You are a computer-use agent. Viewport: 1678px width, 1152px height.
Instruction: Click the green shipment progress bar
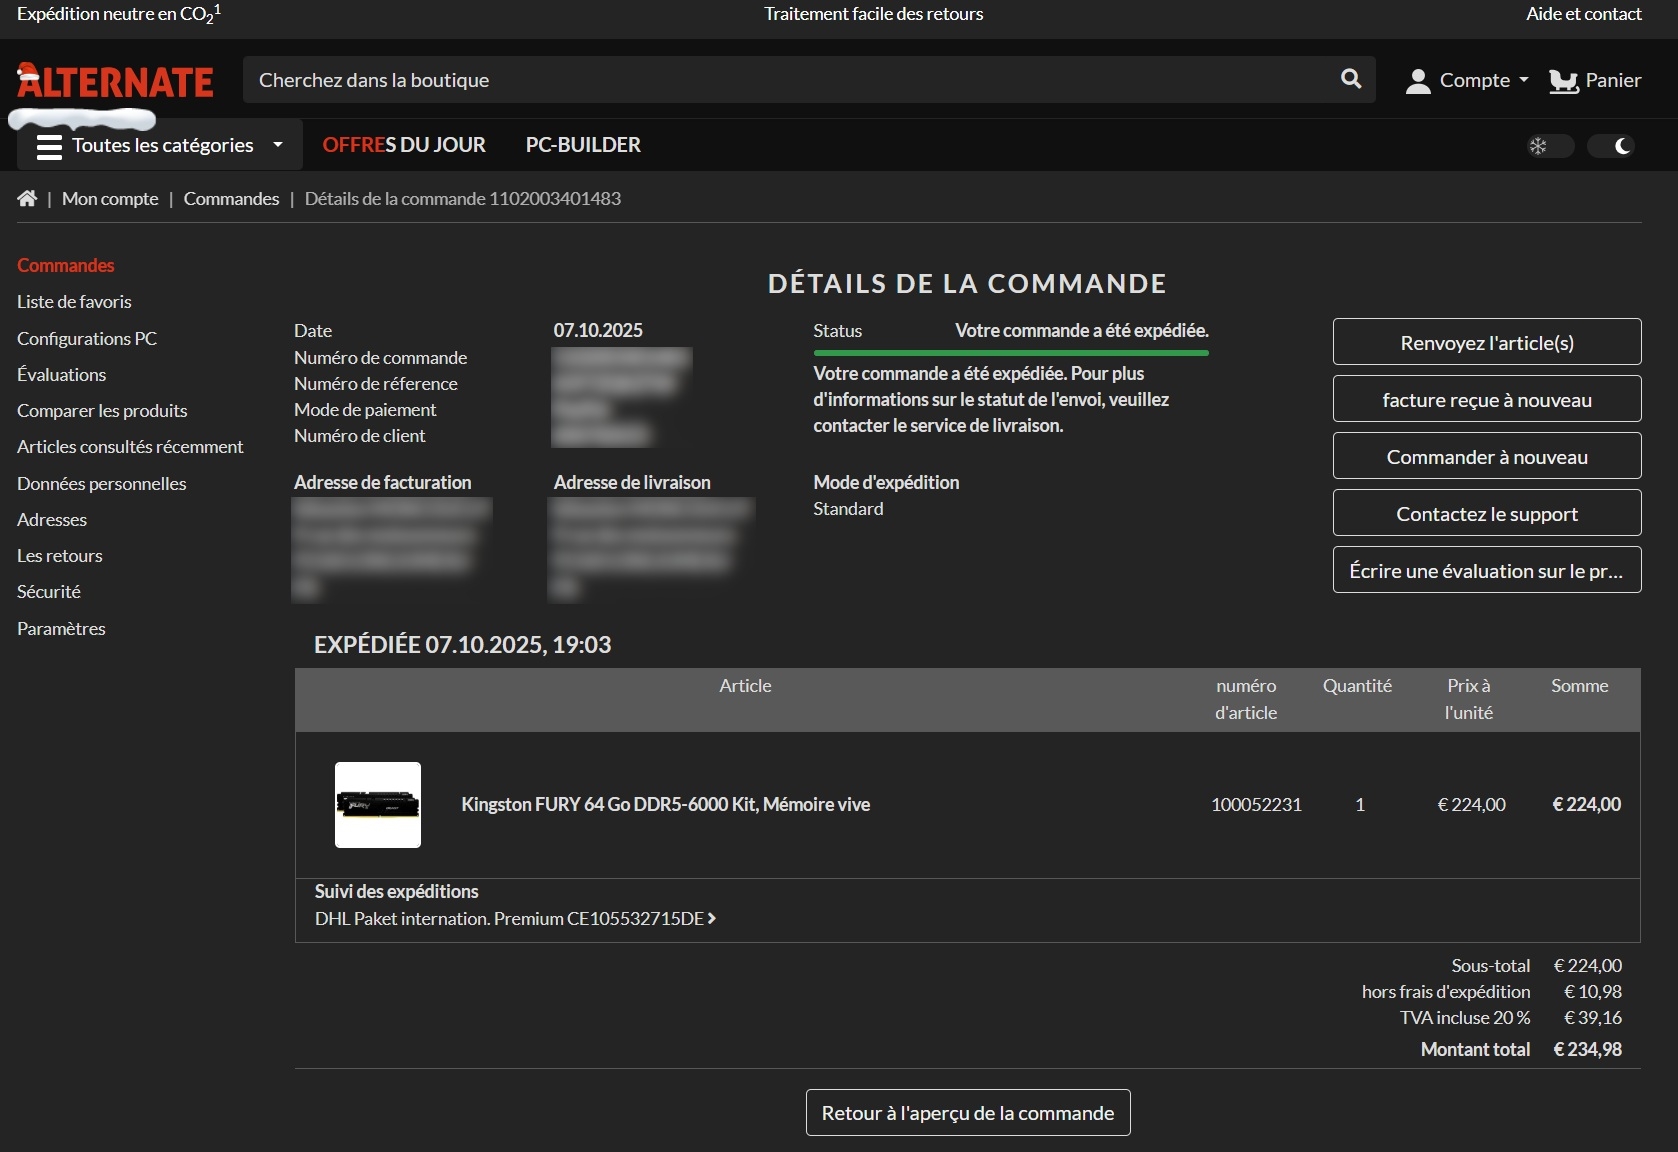pyautogui.click(x=1010, y=353)
